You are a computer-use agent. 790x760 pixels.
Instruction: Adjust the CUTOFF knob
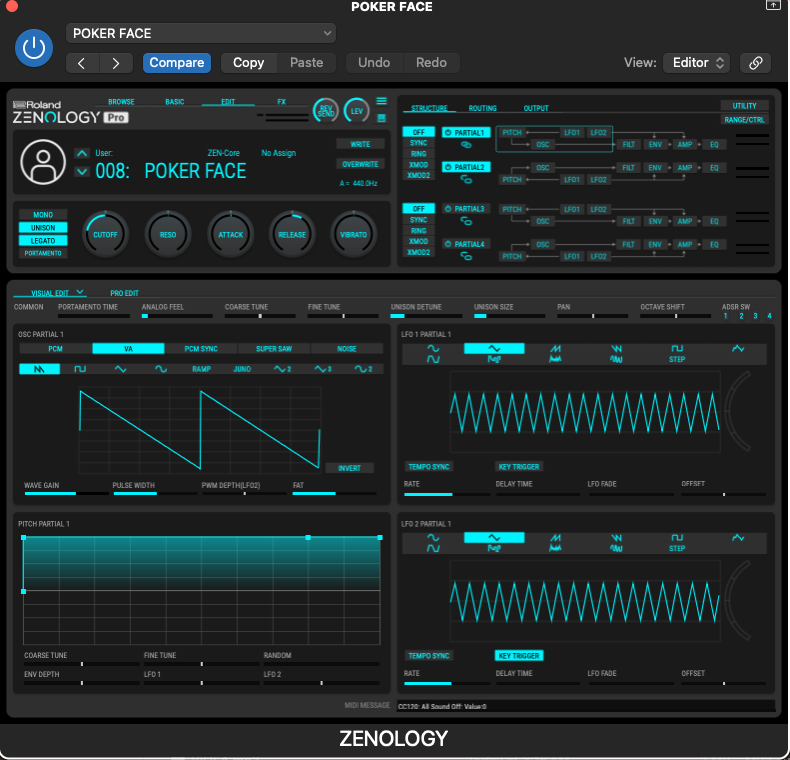(x=105, y=234)
